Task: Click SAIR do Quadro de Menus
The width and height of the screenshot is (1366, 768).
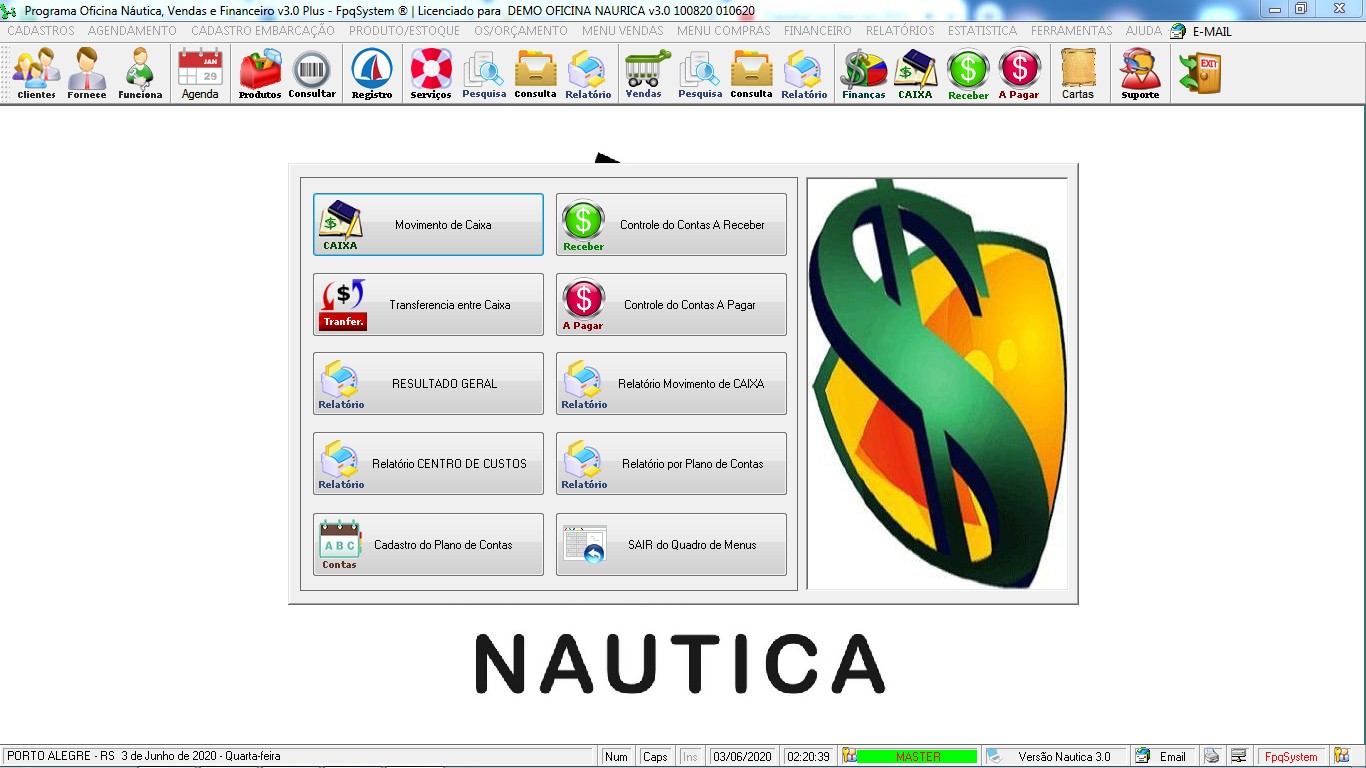Action: (x=671, y=545)
